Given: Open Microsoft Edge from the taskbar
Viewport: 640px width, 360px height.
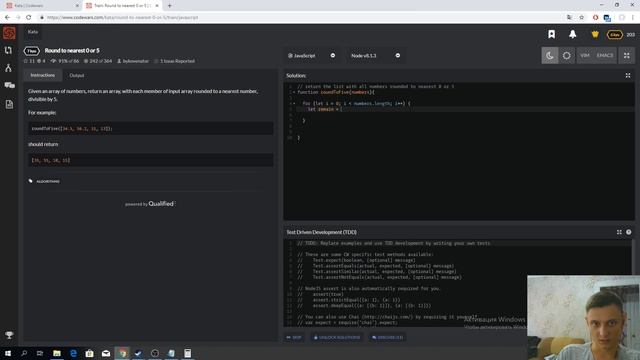Looking at the screenshot, I should pos(73,353).
